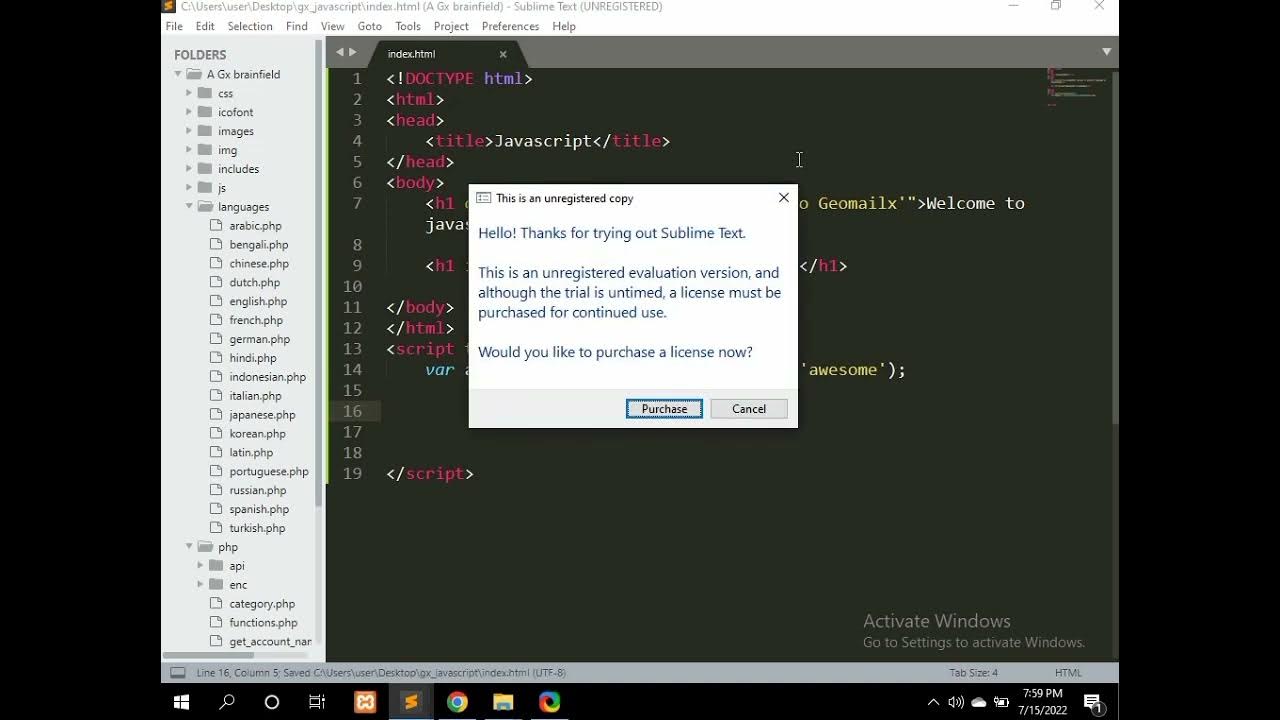The width and height of the screenshot is (1280, 720).
Task: Open the Help menu
Action: click(564, 26)
